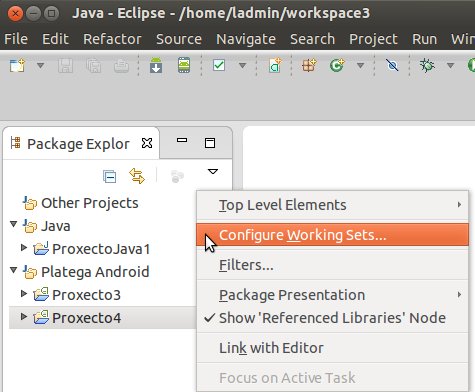Close the Eclipse window
This screenshot has width=475, height=392.
tap(15, 14)
